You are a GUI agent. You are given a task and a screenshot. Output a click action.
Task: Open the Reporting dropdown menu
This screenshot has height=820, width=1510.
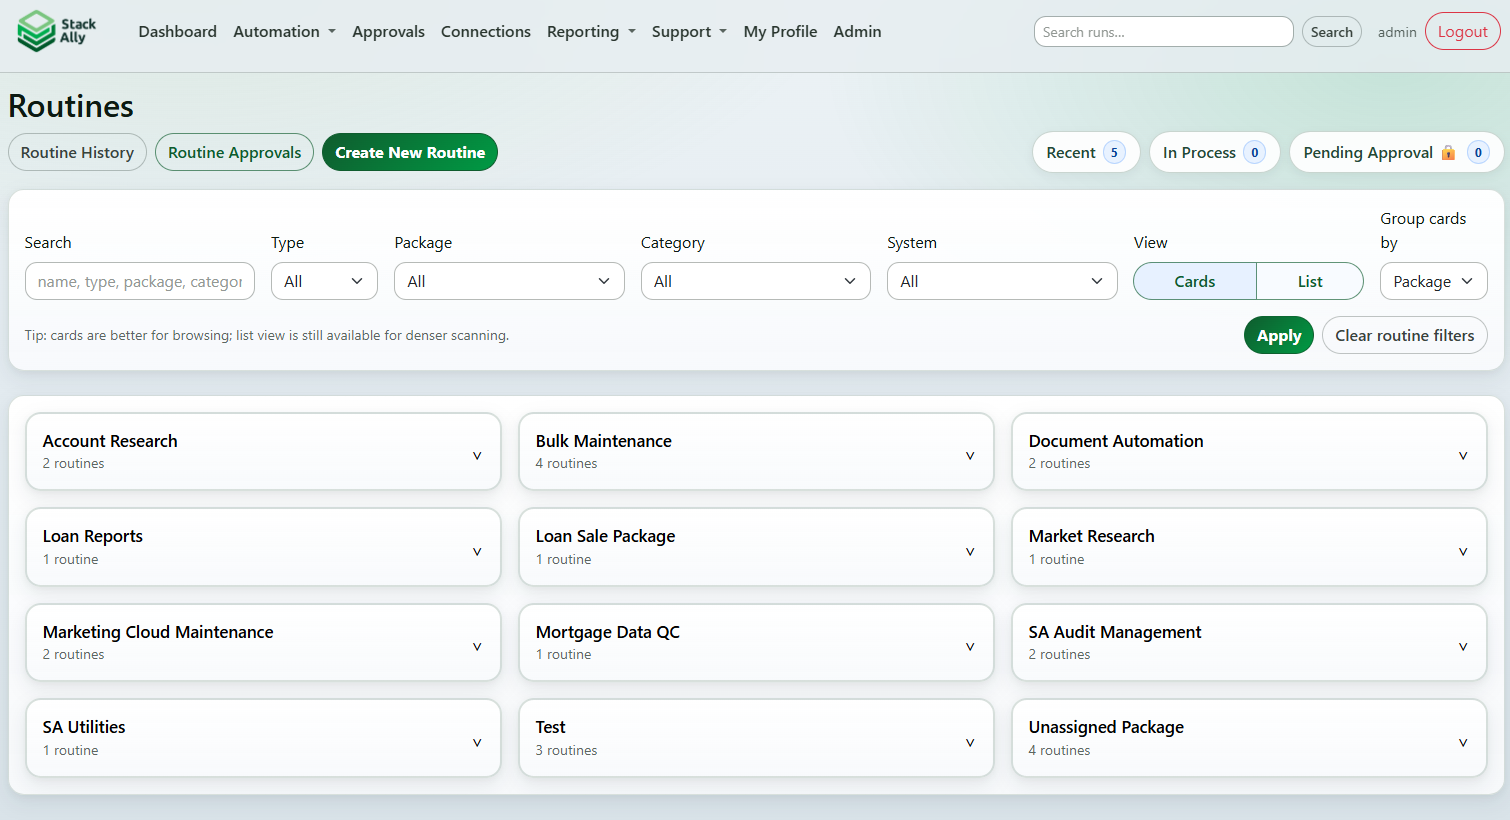[x=591, y=31]
